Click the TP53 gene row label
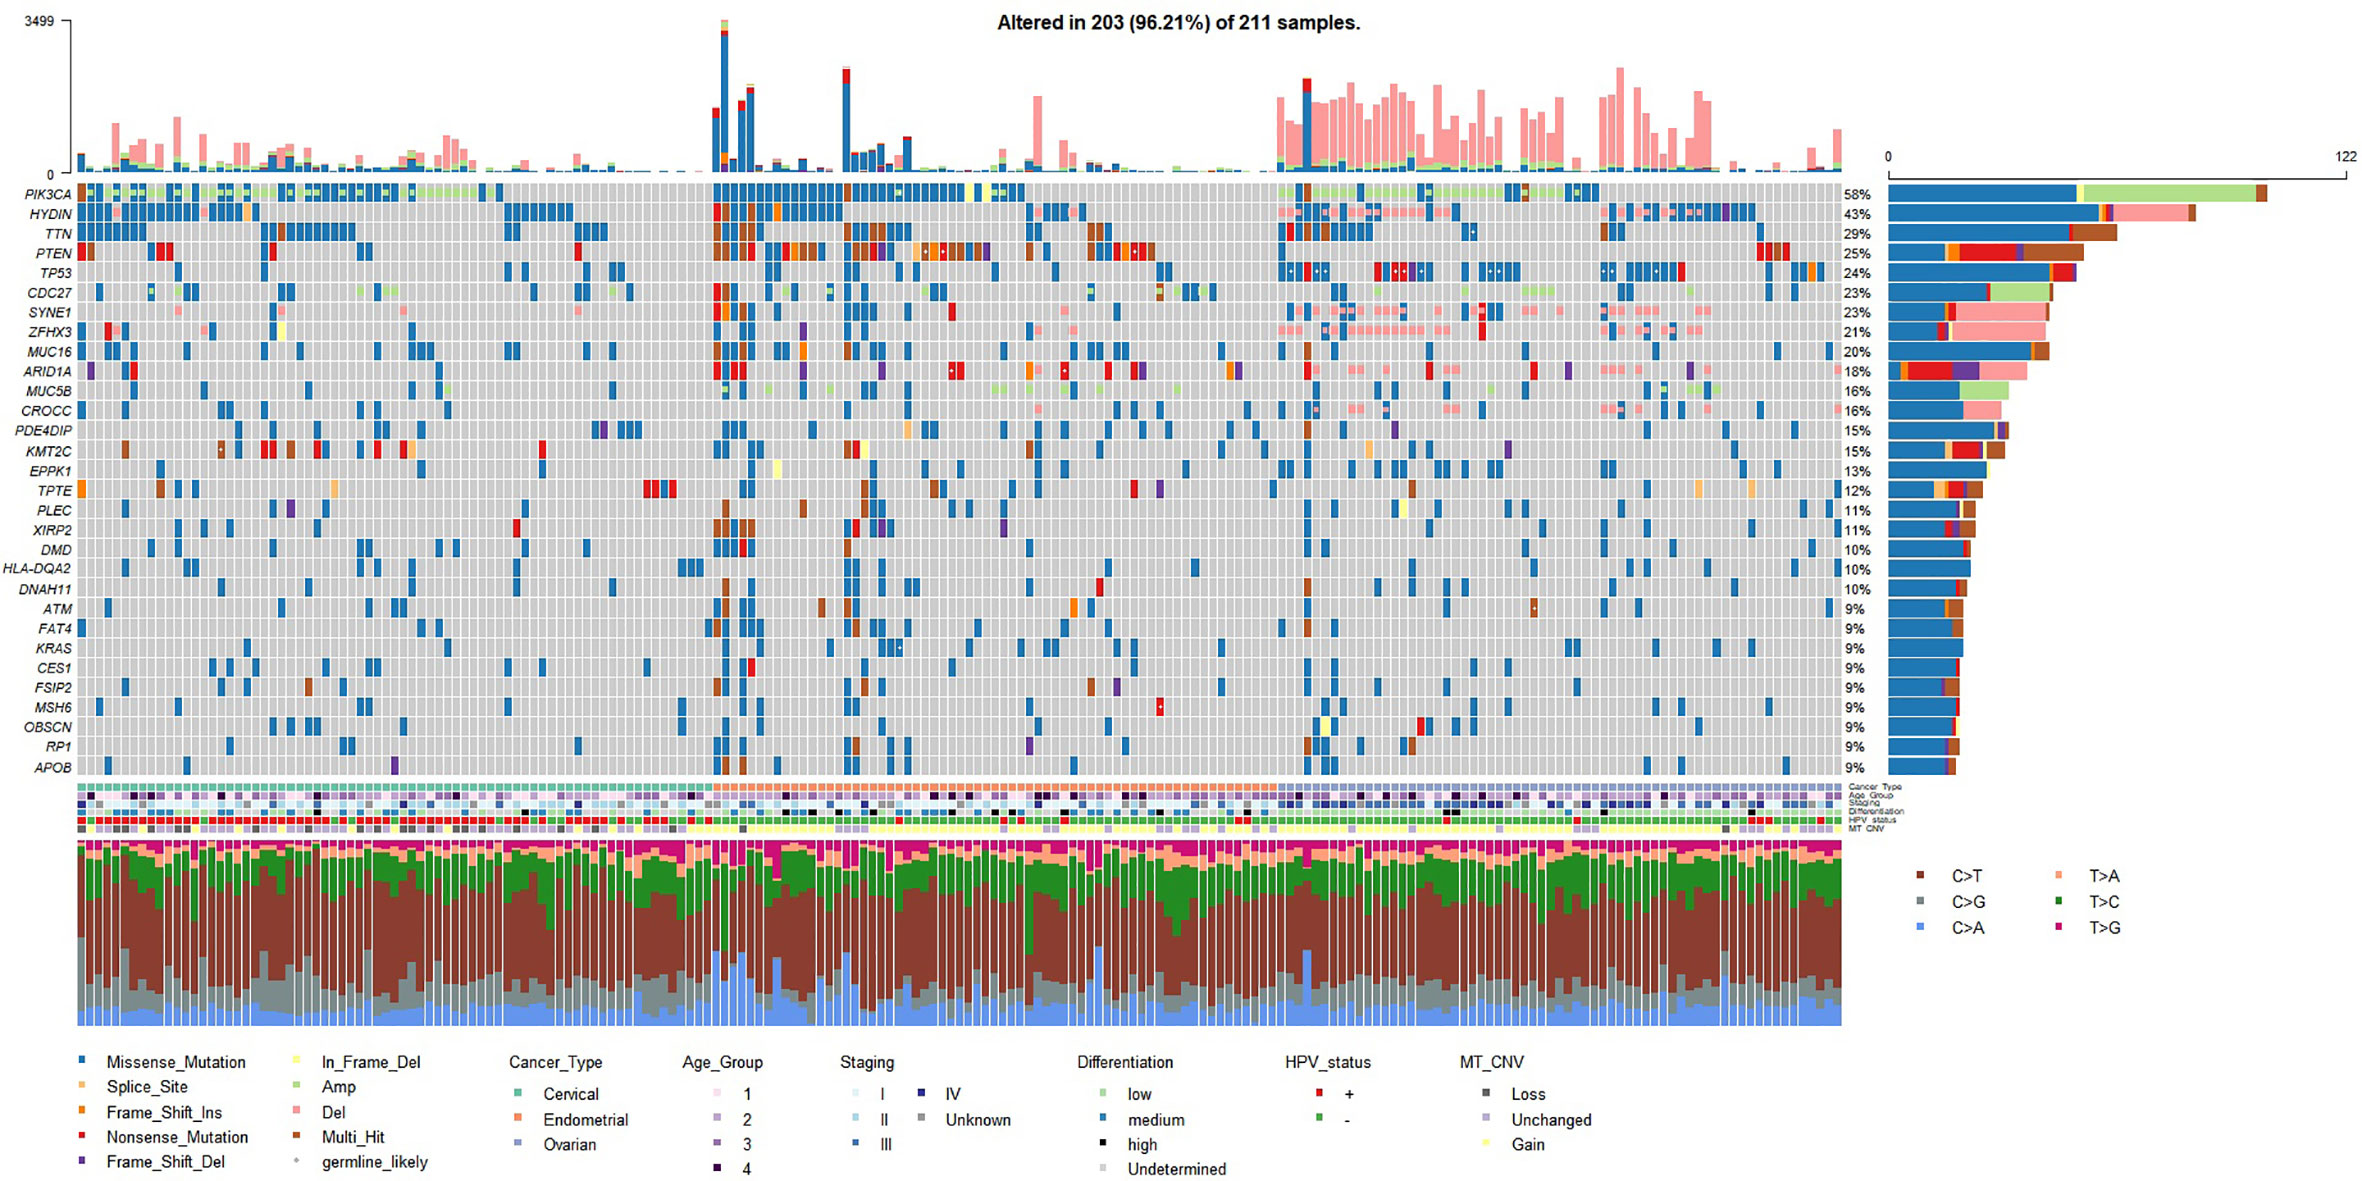2362x1181 pixels. [56, 273]
